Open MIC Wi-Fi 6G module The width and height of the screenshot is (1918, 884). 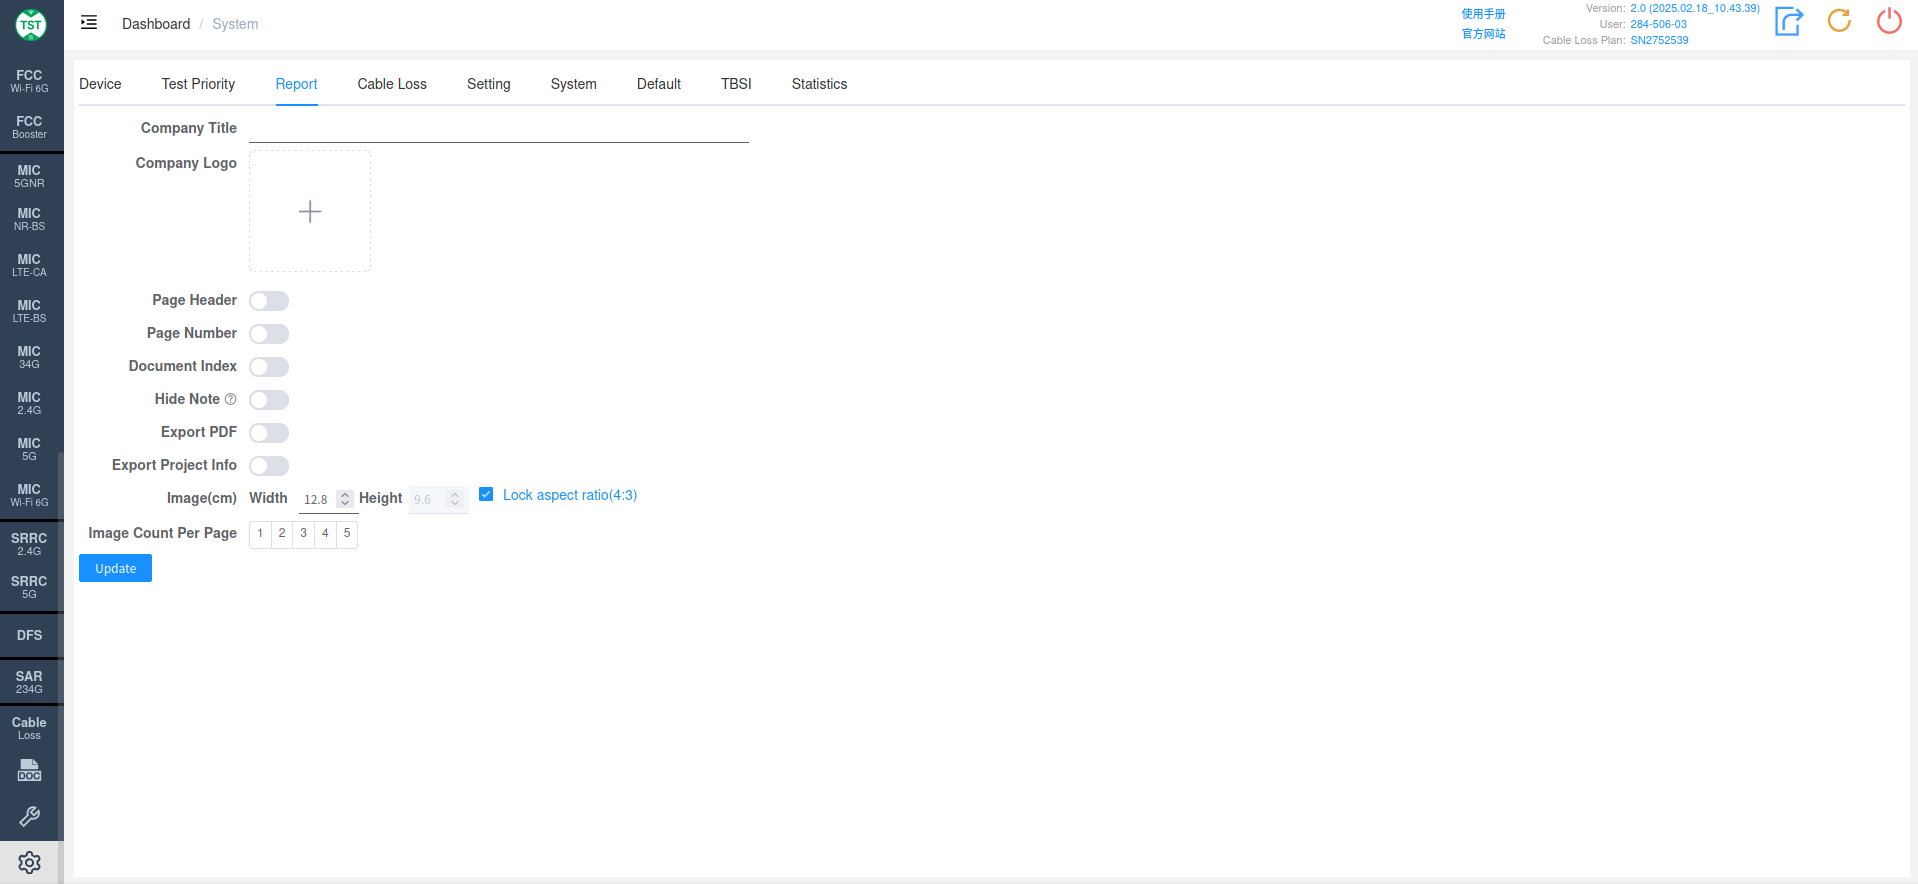pos(30,495)
